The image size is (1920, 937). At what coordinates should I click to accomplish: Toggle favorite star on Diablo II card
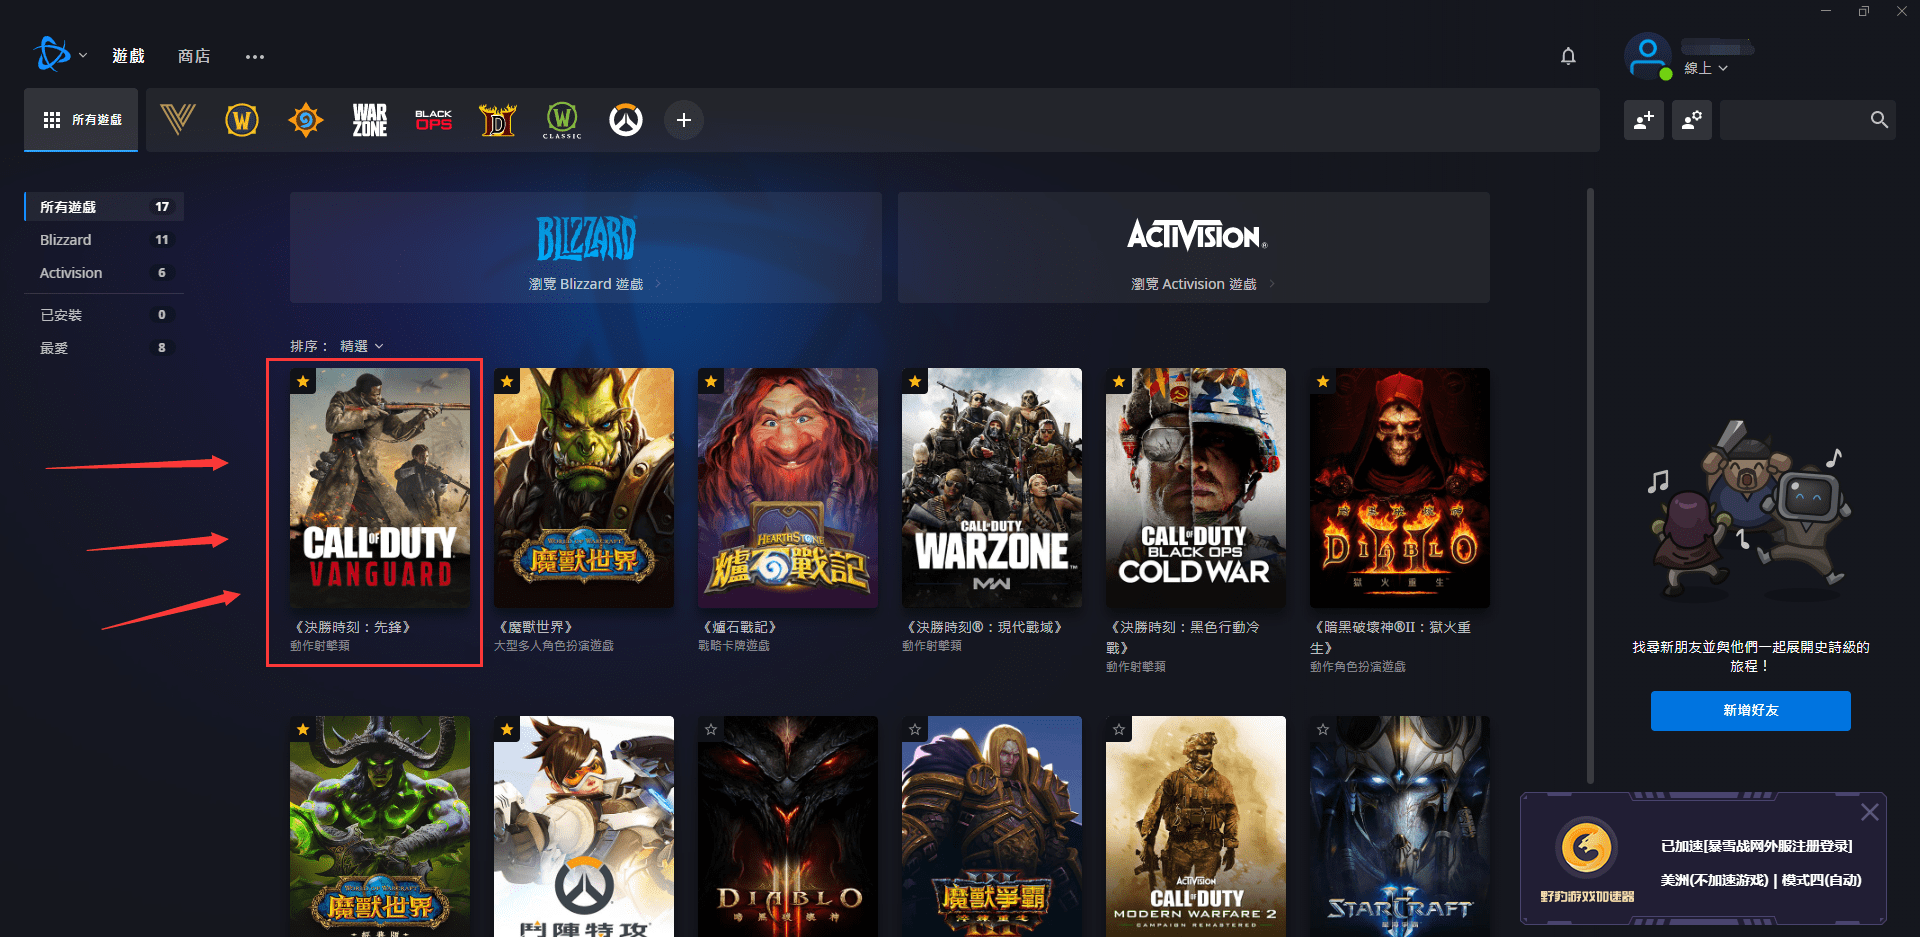pos(1323,381)
